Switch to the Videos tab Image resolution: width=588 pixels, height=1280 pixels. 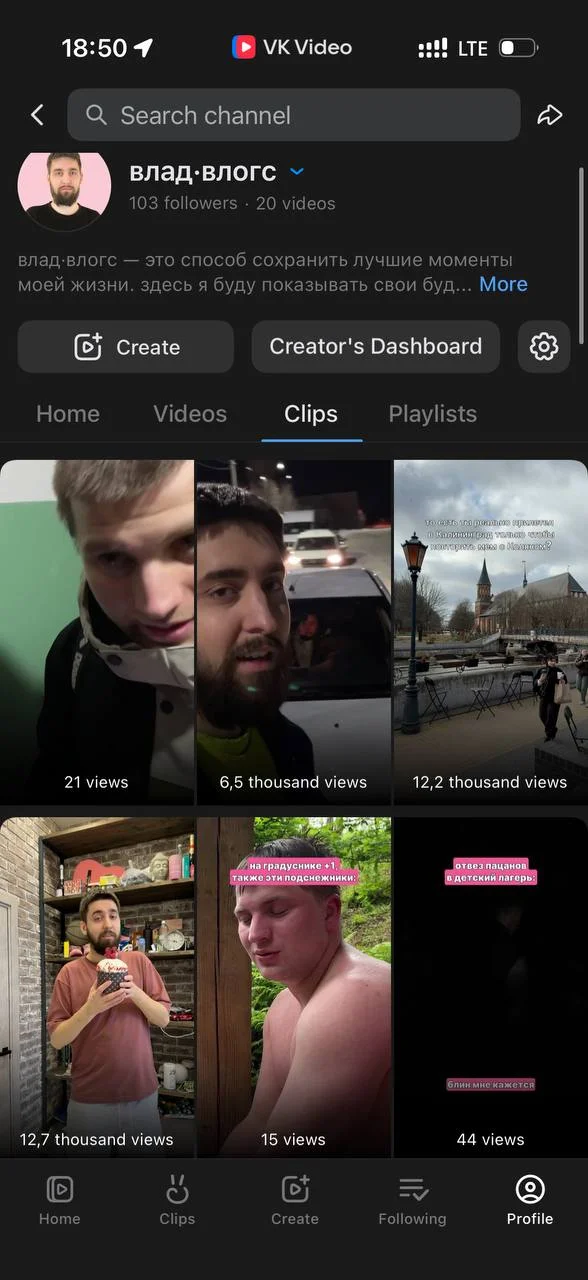pyautogui.click(x=190, y=414)
